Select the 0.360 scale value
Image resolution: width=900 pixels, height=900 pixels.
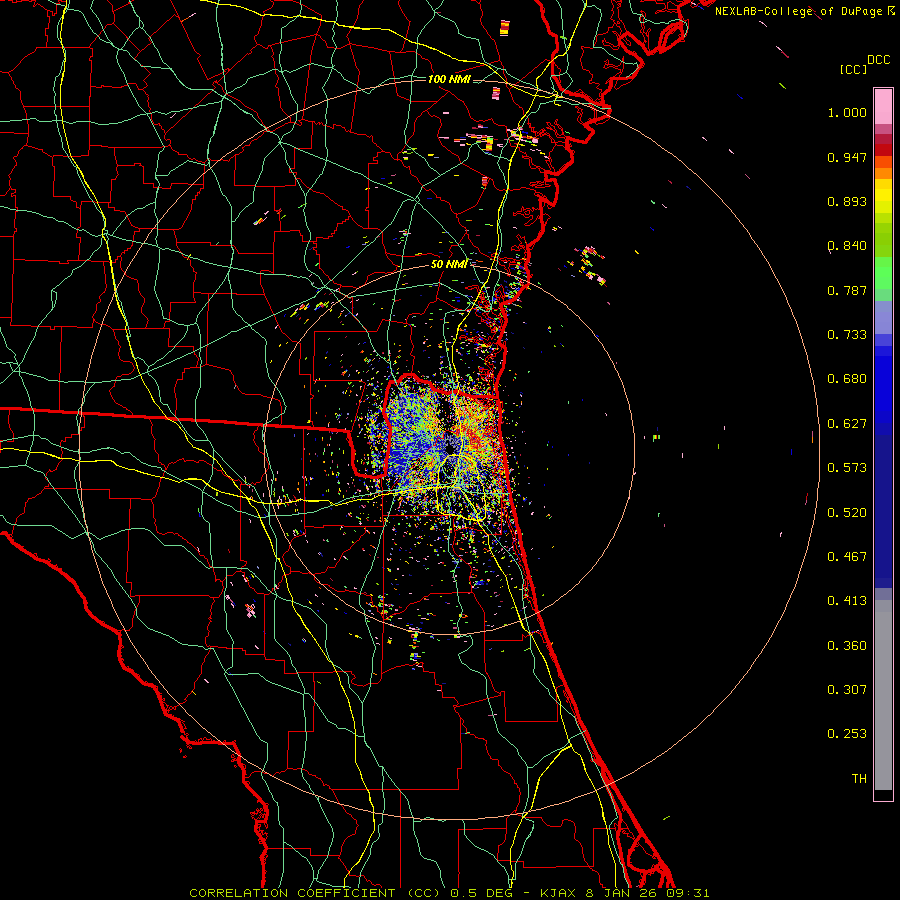point(847,646)
